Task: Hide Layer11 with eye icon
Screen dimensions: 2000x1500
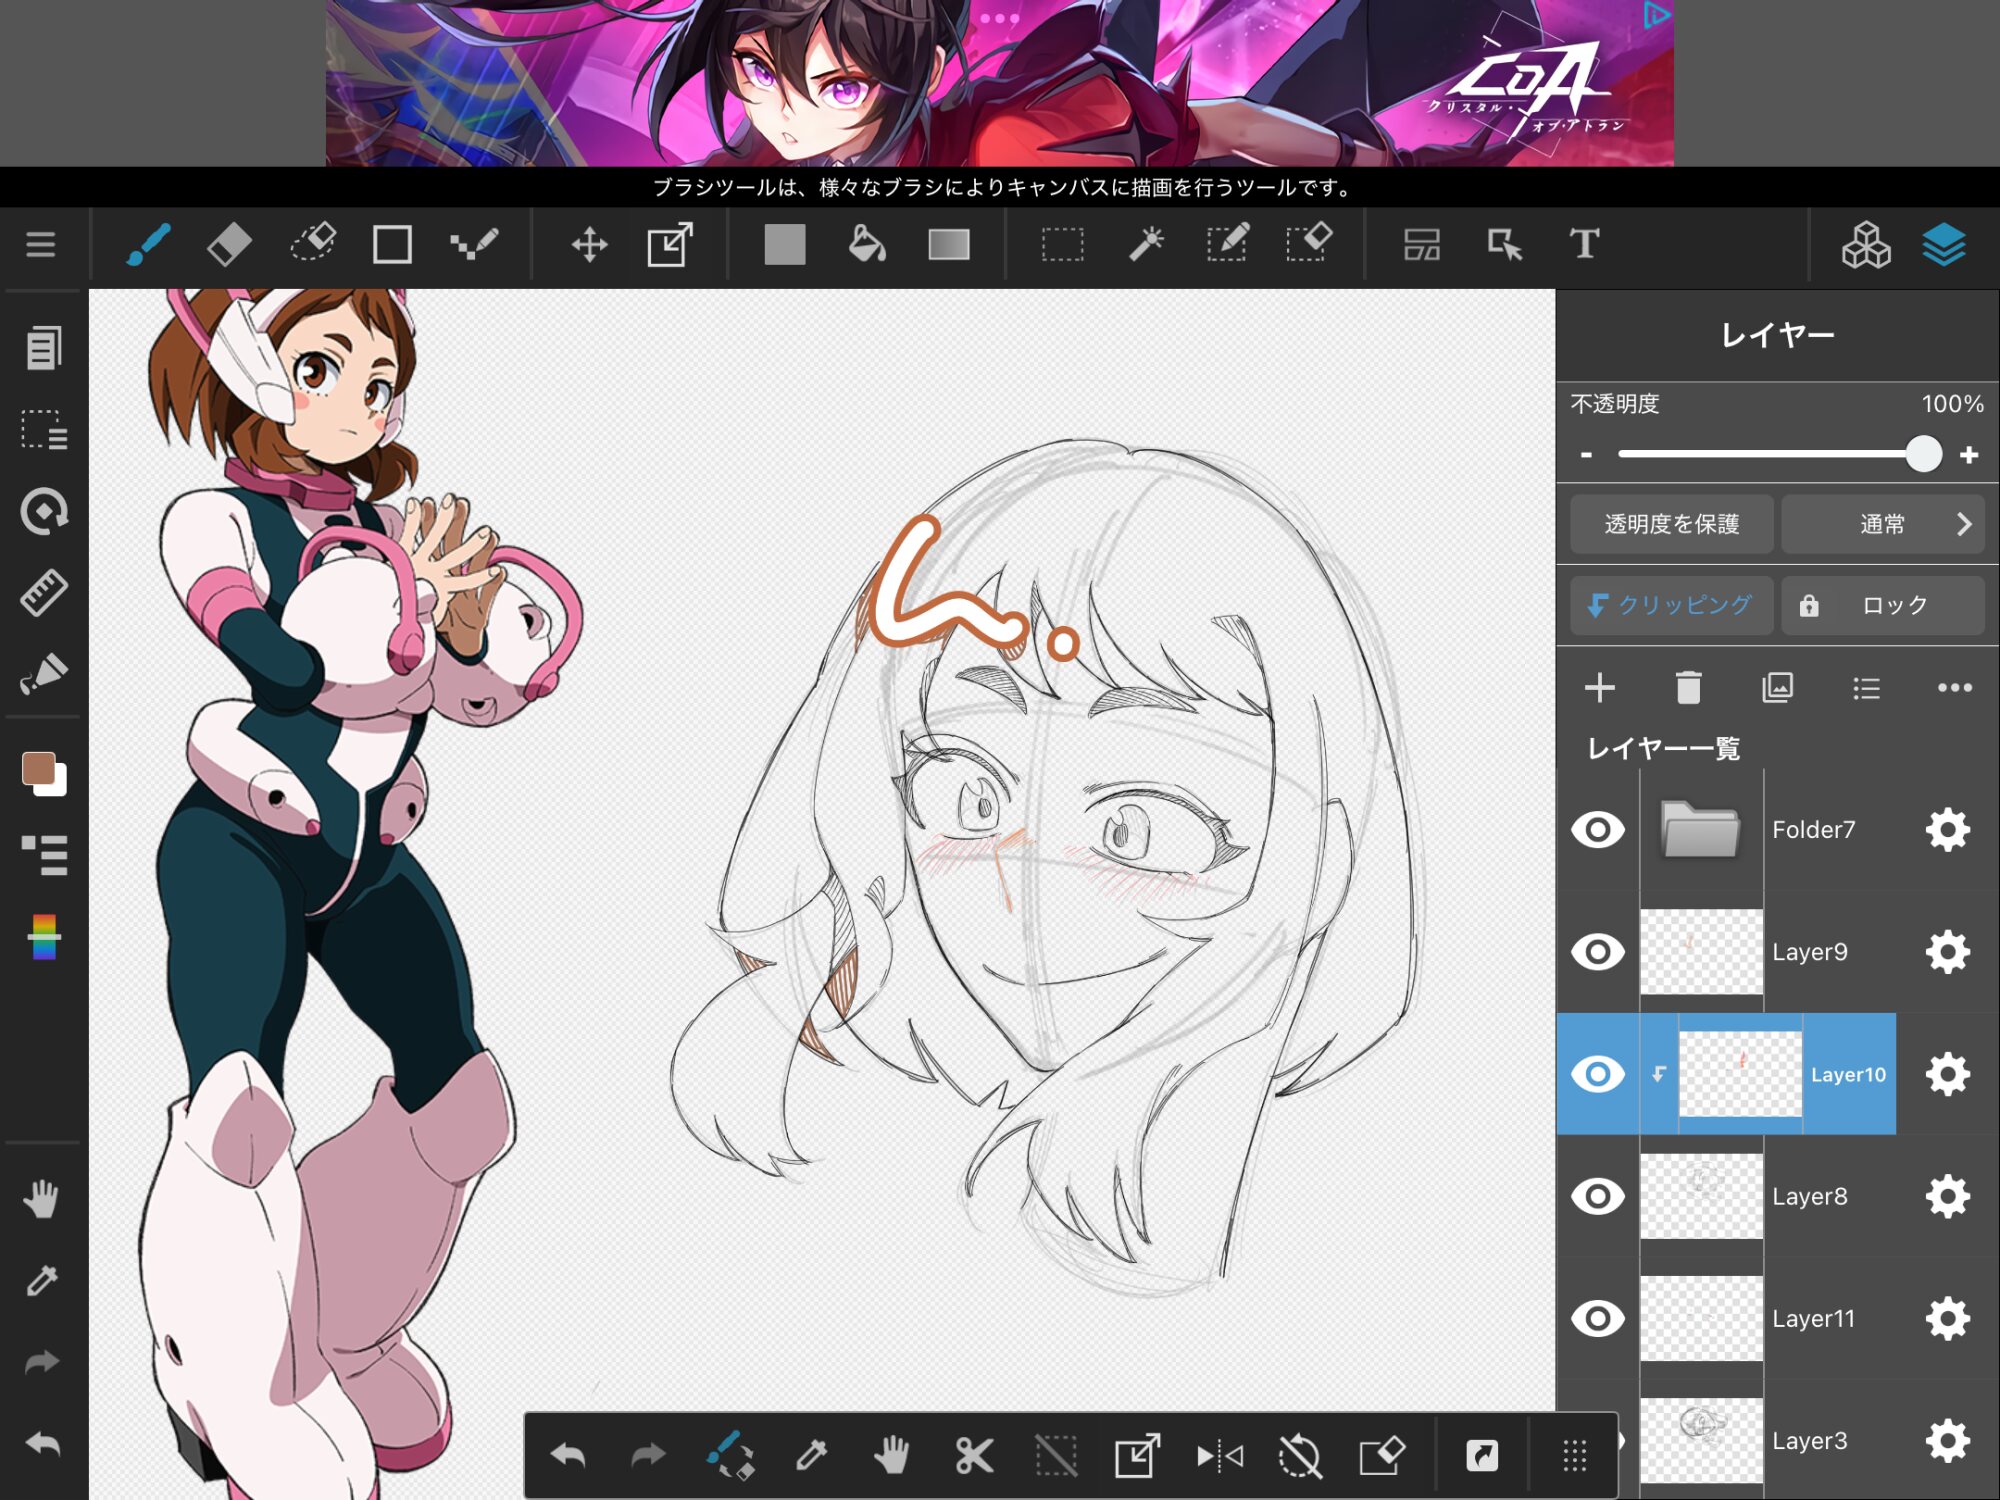Action: click(1597, 1318)
